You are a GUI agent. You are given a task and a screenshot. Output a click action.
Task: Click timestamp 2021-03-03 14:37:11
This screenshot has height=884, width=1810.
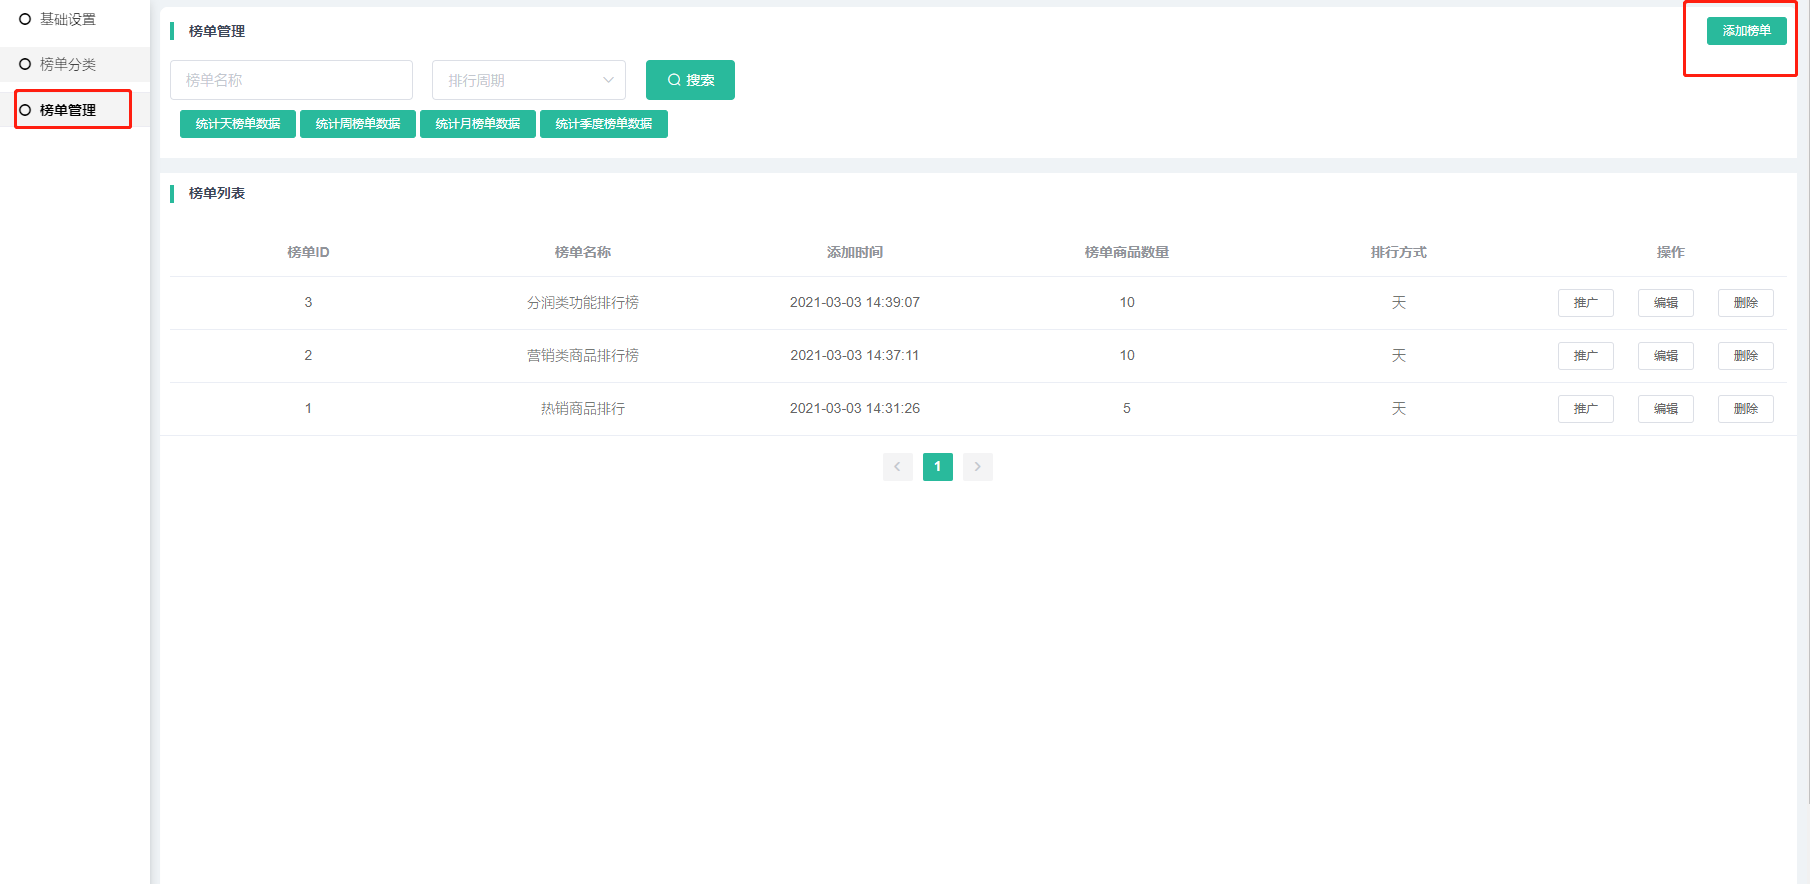click(855, 355)
